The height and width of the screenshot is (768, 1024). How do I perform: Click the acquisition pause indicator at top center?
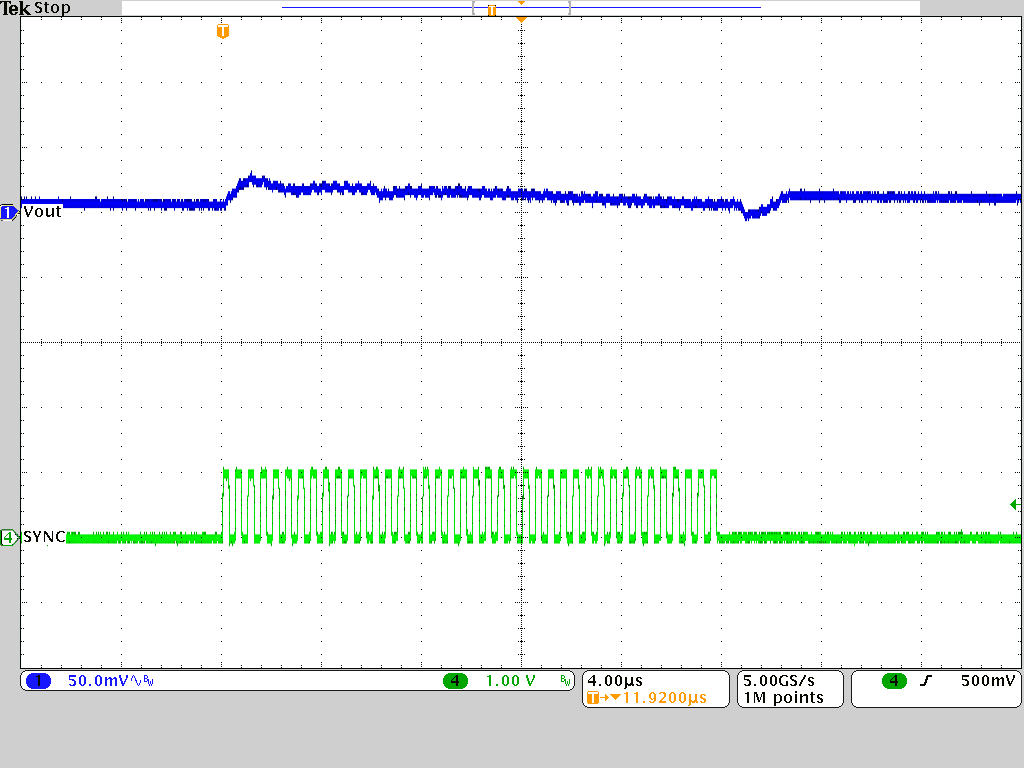pos(492,9)
